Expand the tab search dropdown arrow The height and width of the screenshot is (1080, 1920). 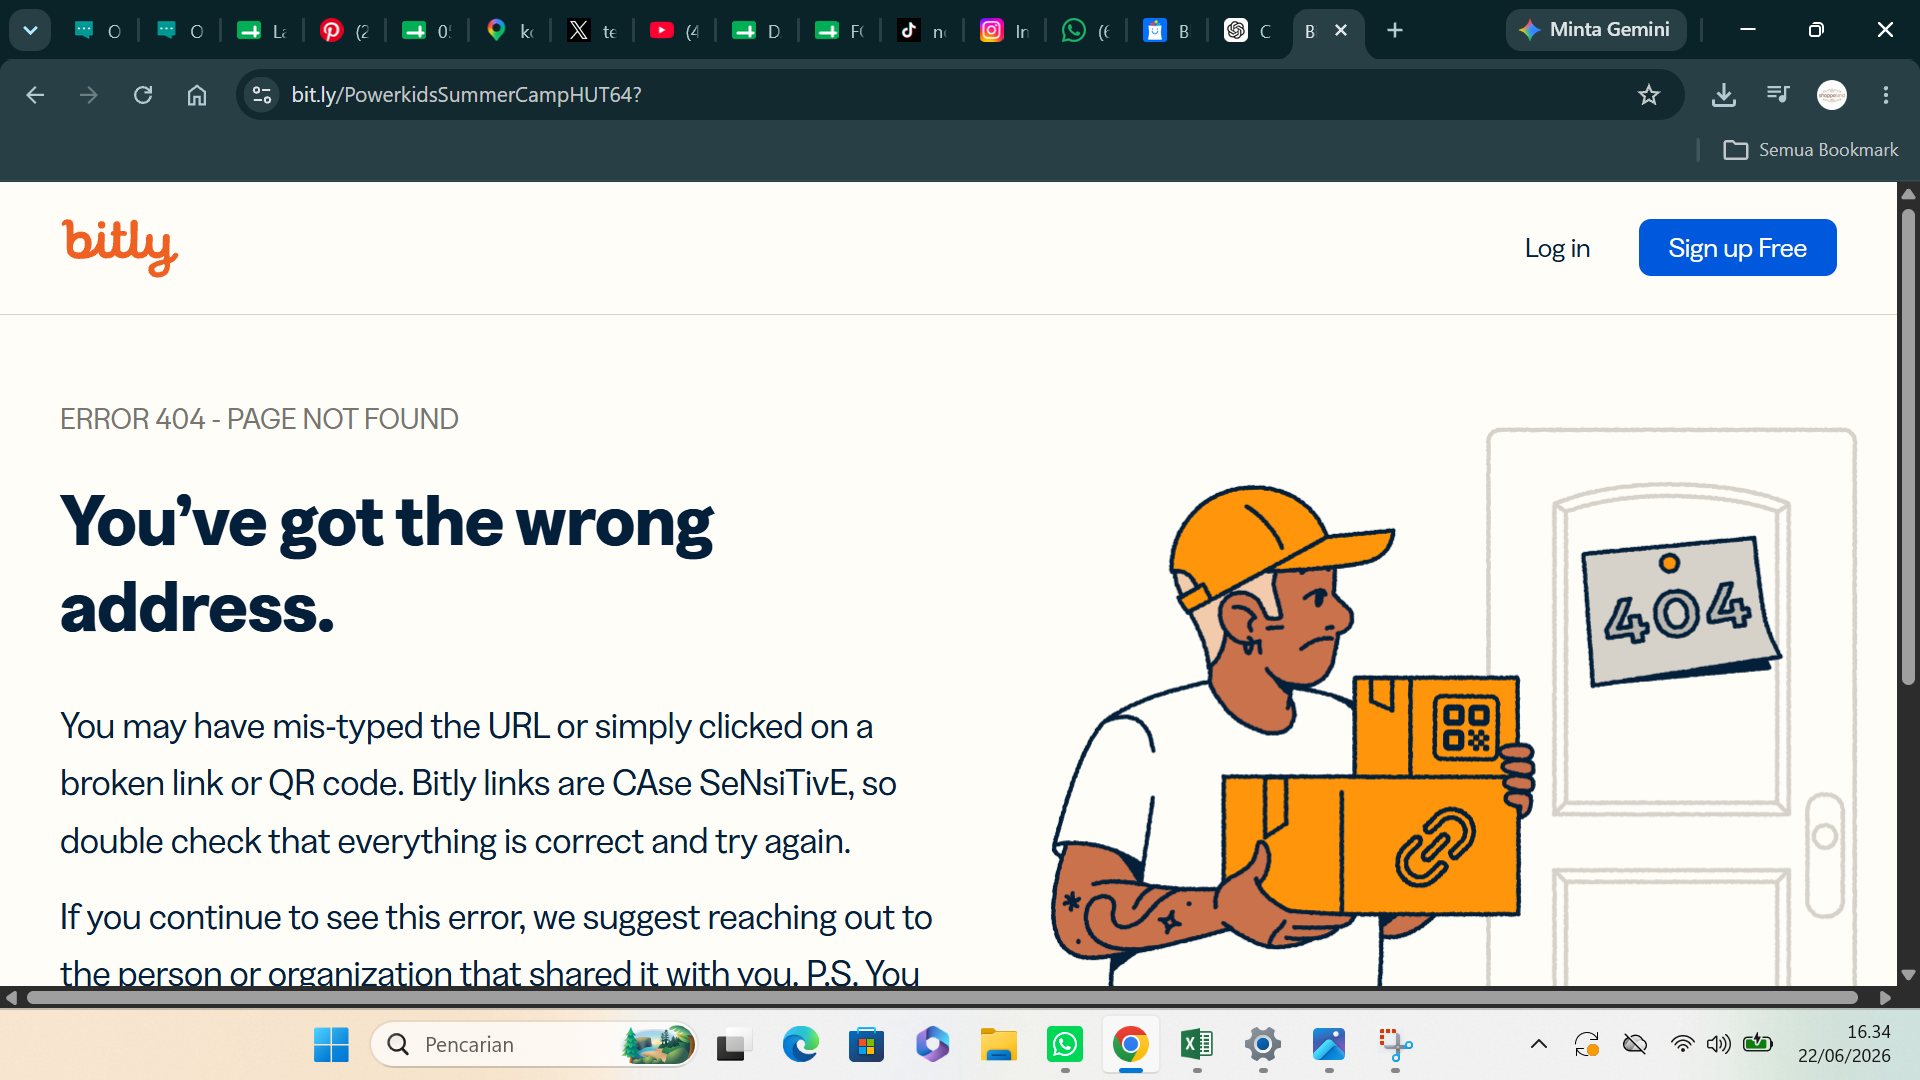[30, 30]
